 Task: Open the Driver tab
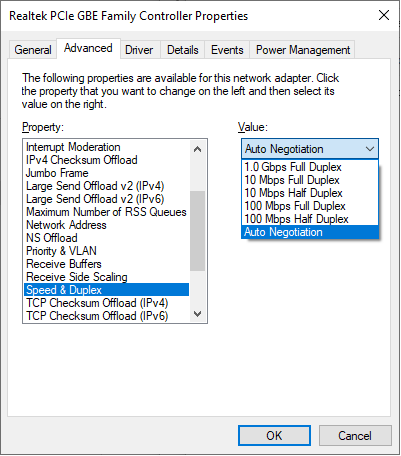[x=139, y=50]
